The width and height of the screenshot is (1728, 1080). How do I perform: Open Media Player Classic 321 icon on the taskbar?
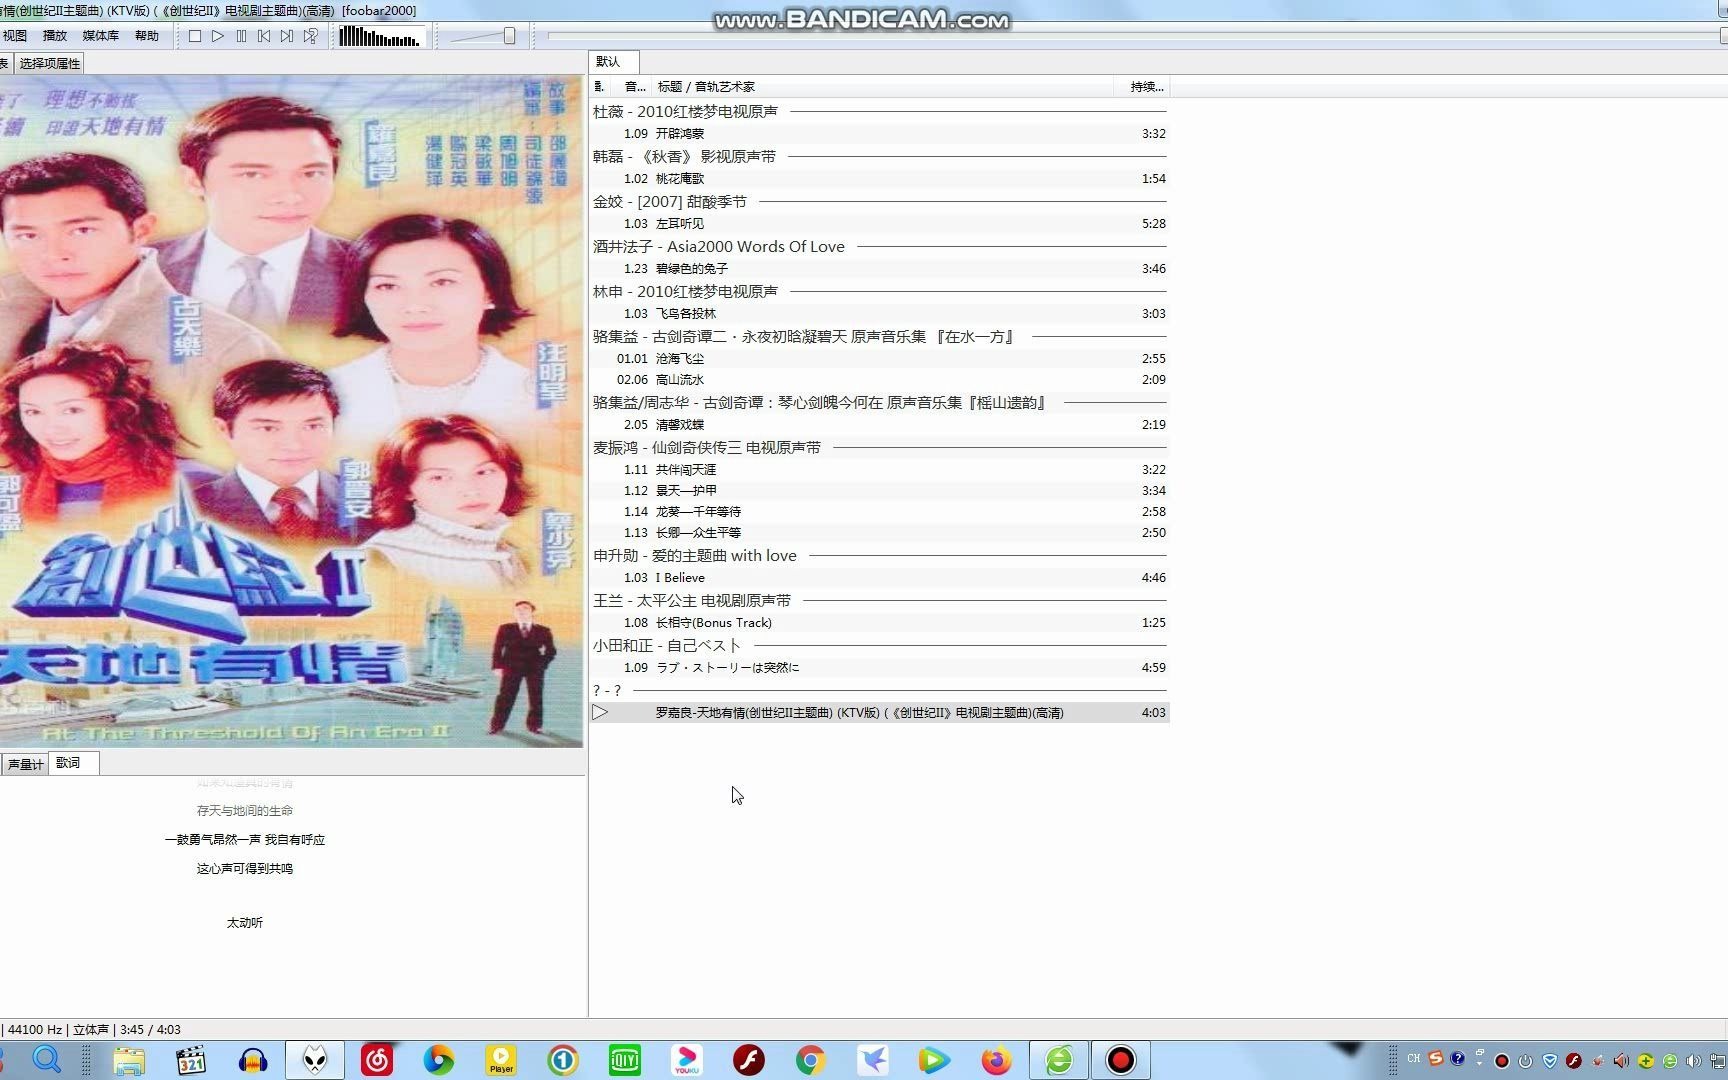[x=191, y=1060]
